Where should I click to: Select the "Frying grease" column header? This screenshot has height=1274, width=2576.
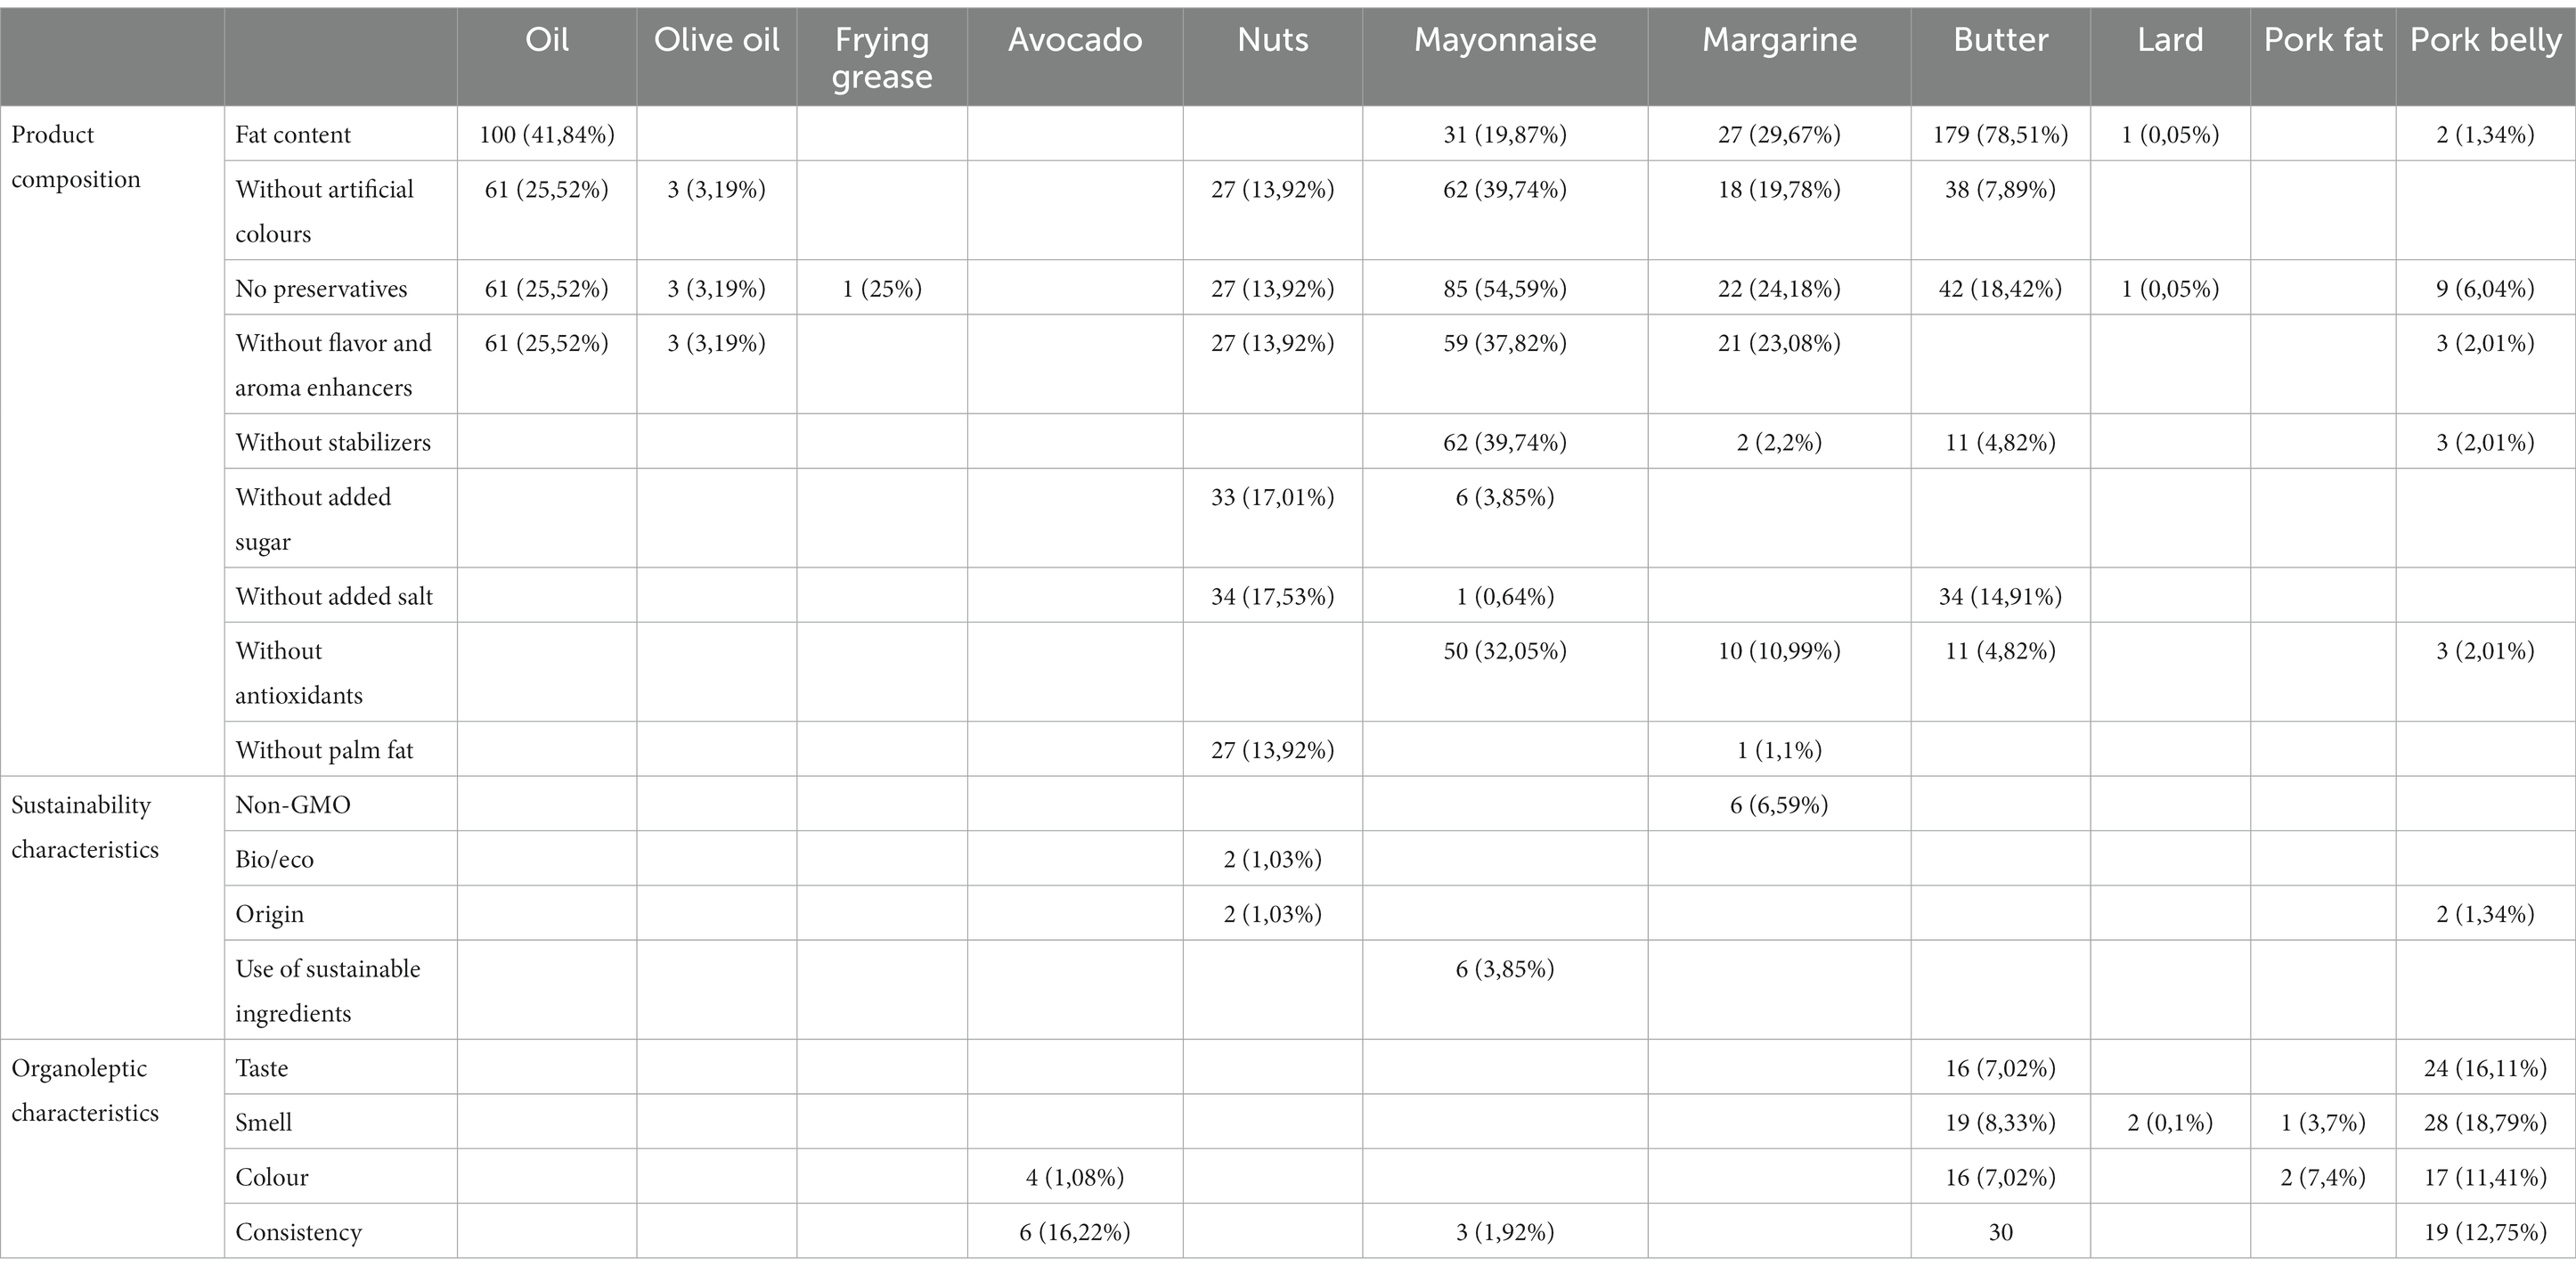coord(882,58)
